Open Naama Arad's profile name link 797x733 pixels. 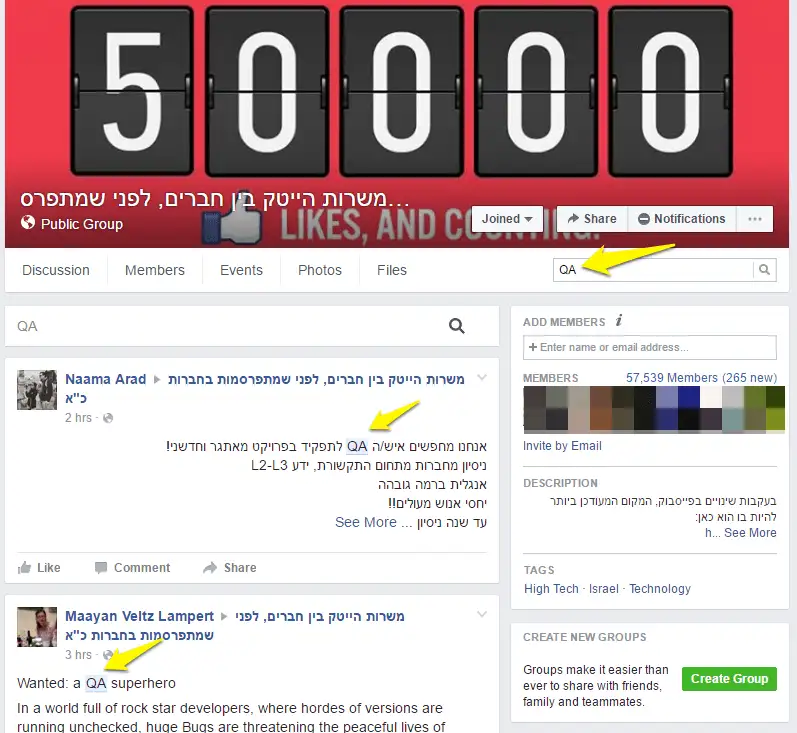105,379
